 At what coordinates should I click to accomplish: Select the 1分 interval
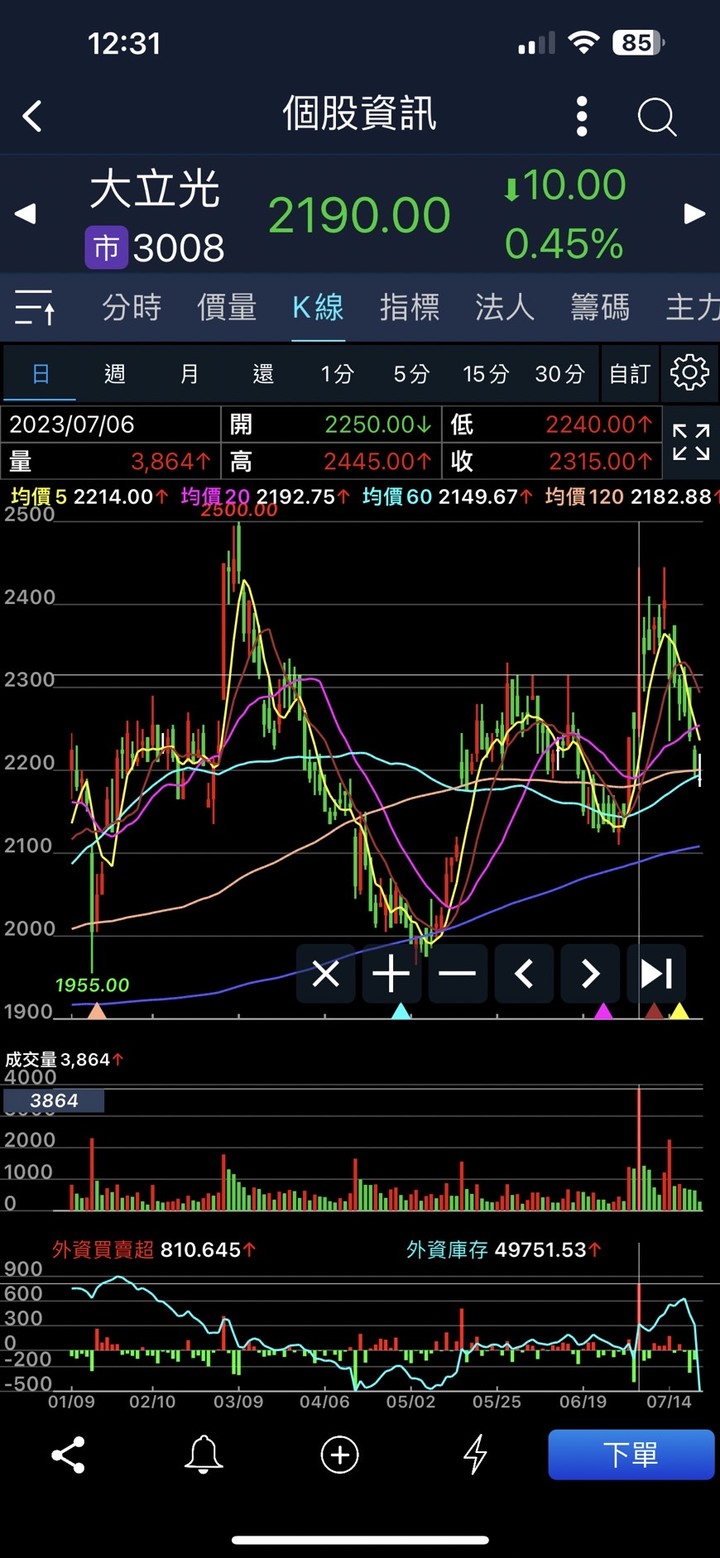(337, 374)
